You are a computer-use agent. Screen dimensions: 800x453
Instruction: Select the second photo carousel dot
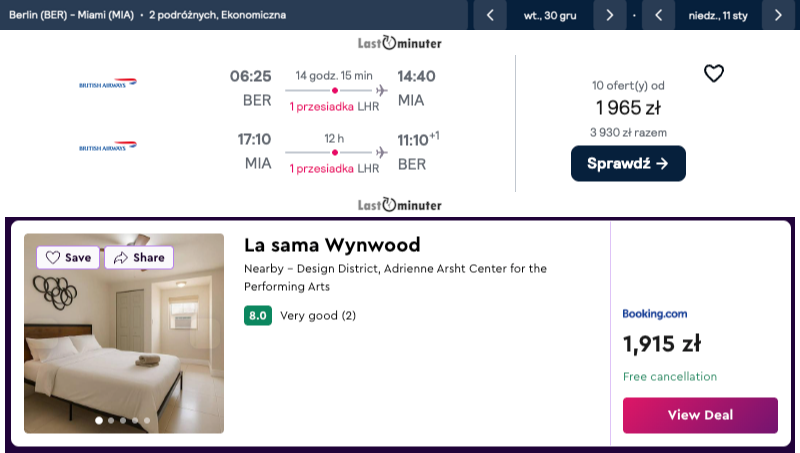point(111,420)
